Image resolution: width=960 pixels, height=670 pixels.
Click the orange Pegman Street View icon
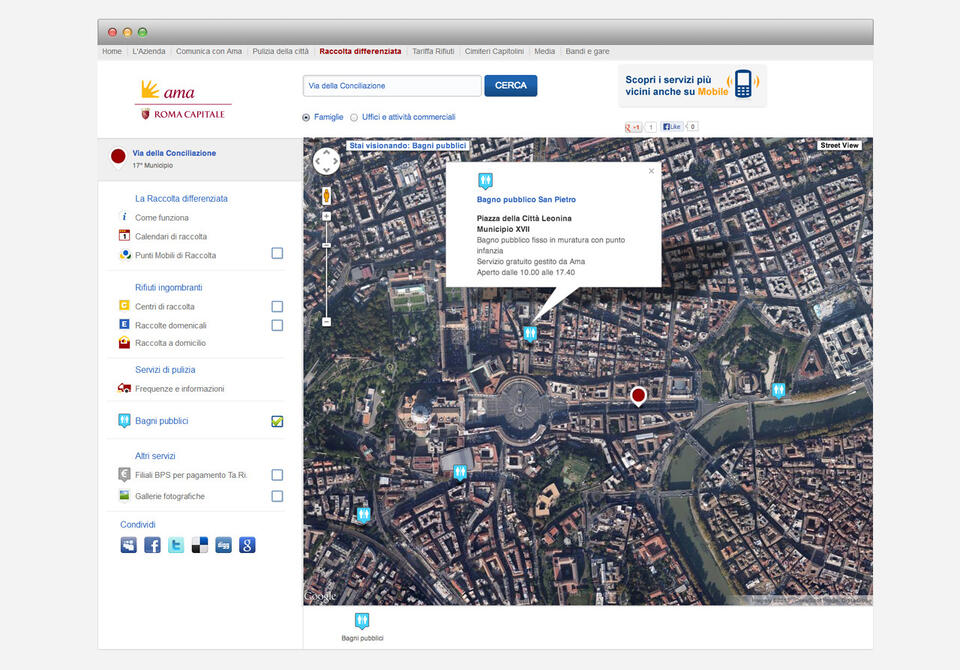326,195
